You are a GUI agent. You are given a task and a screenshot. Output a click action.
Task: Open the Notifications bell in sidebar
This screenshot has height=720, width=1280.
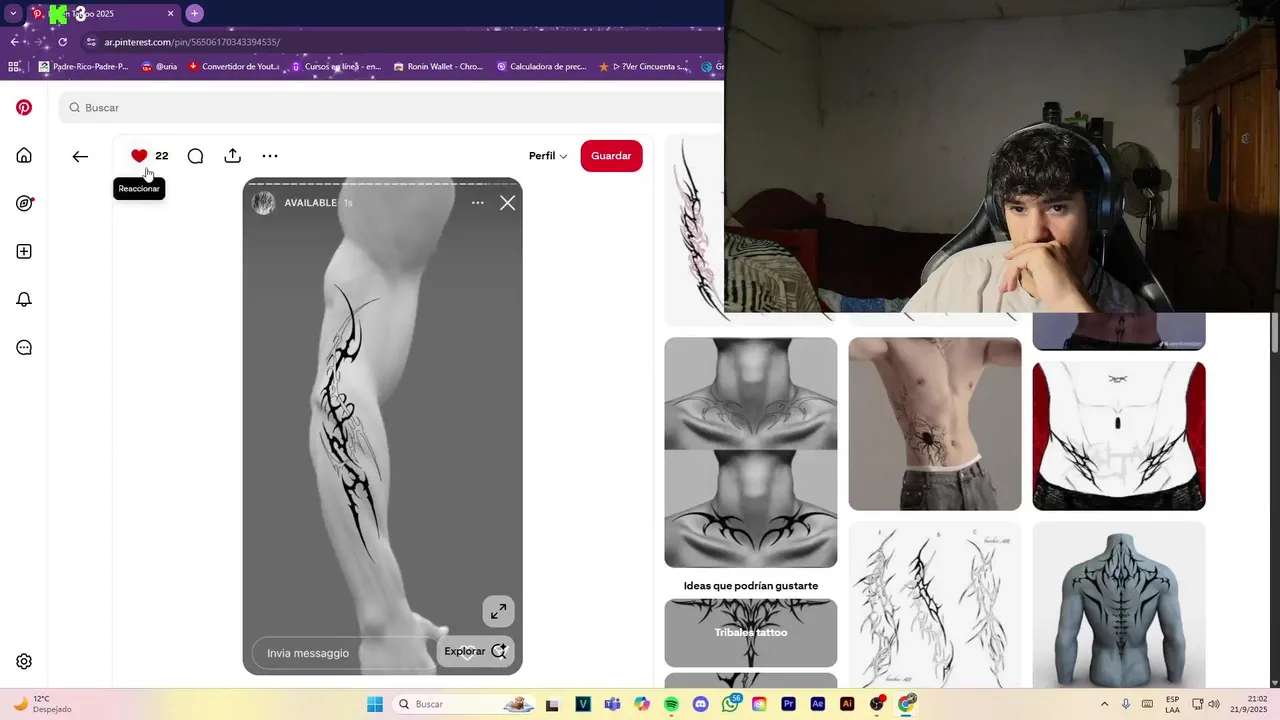click(24, 299)
